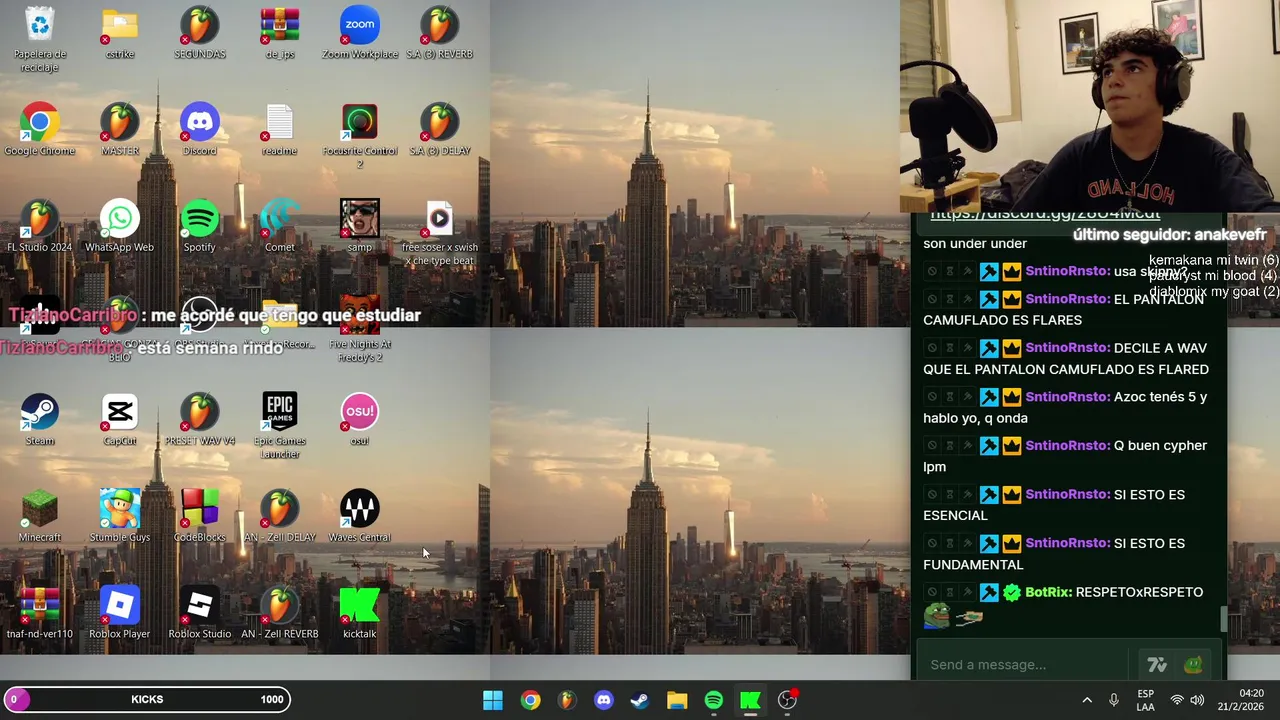This screenshot has width=1280, height=720.
Task: Open File Explorer from the taskbar
Action: pos(677,700)
